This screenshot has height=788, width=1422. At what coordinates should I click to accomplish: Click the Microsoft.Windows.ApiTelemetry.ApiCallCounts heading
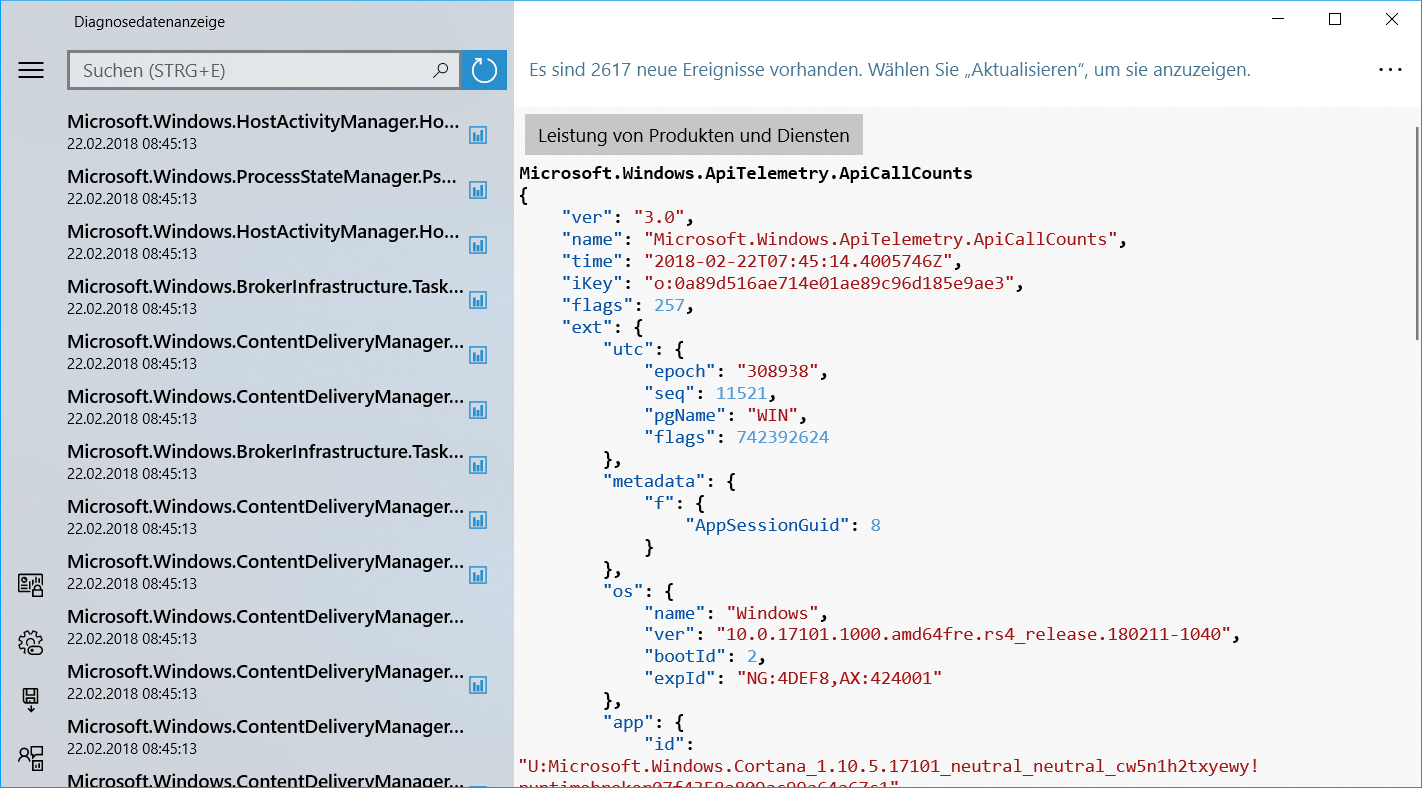pyautogui.click(x=746, y=173)
